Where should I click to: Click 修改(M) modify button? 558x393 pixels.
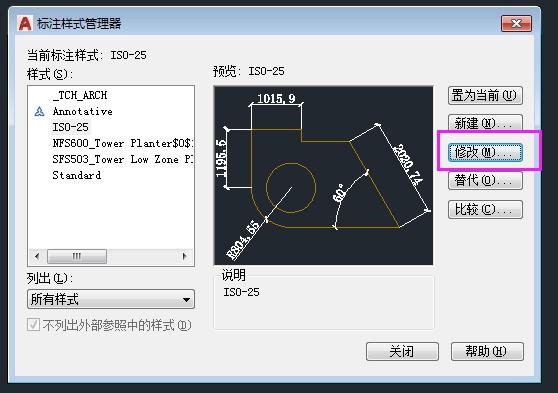[x=485, y=152]
